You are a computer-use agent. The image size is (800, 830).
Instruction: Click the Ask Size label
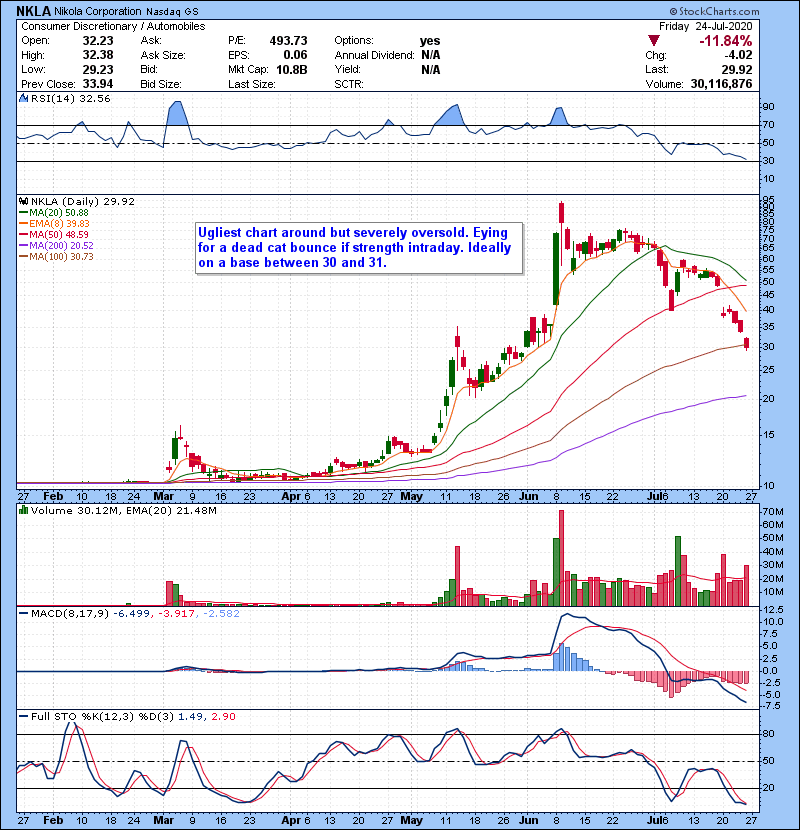point(163,55)
